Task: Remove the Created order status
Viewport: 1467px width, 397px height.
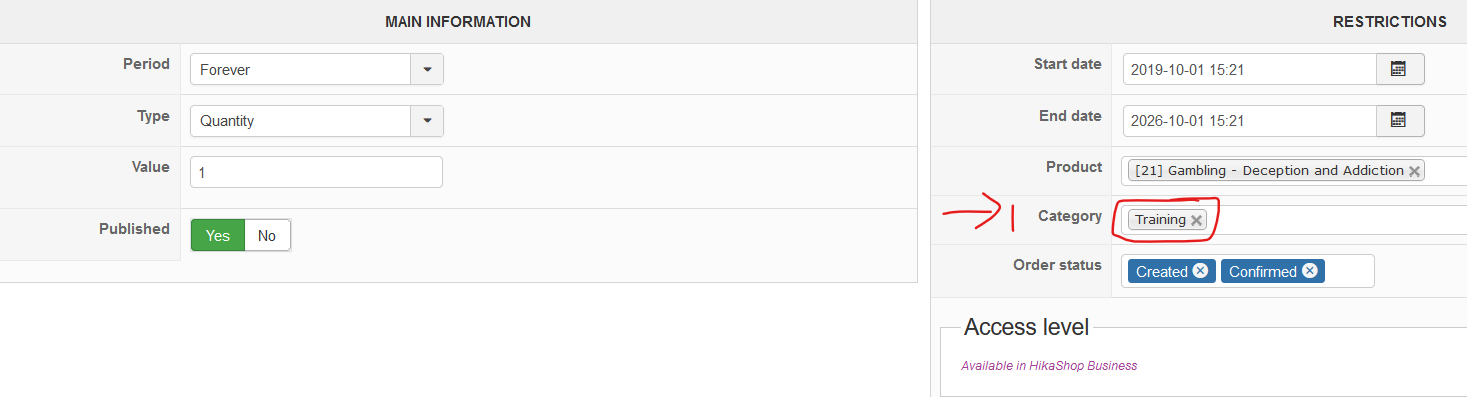Action: (1200, 271)
